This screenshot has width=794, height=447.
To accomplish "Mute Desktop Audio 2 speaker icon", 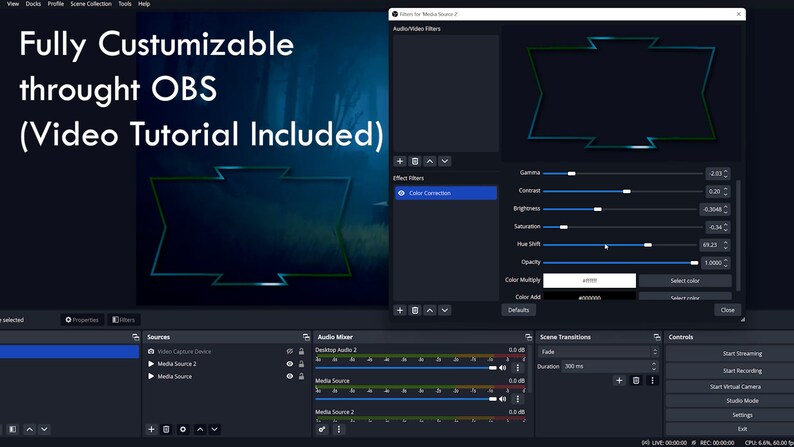I will click(x=502, y=368).
